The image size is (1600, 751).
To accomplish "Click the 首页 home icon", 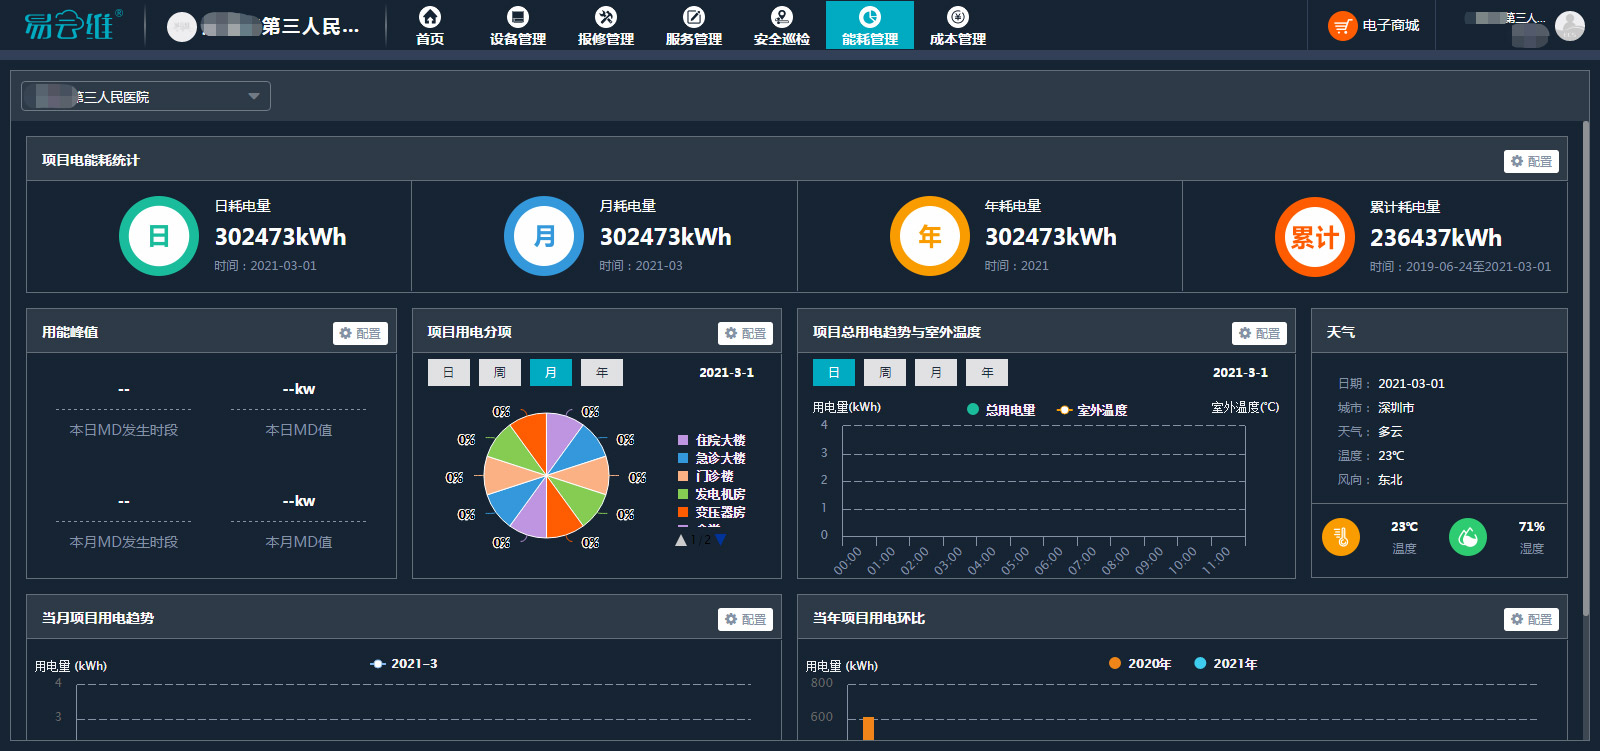I will [x=430, y=17].
